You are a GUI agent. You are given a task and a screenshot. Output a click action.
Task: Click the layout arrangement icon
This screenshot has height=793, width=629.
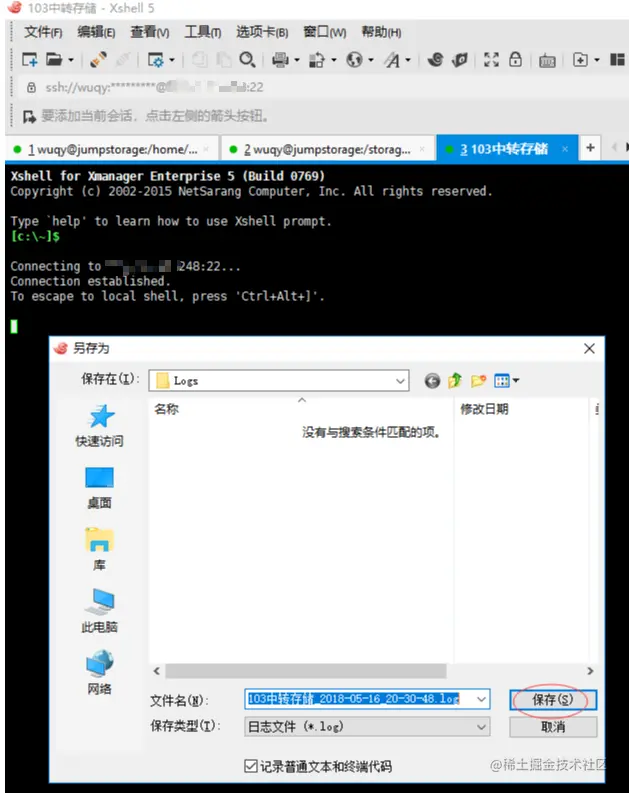coord(617,60)
